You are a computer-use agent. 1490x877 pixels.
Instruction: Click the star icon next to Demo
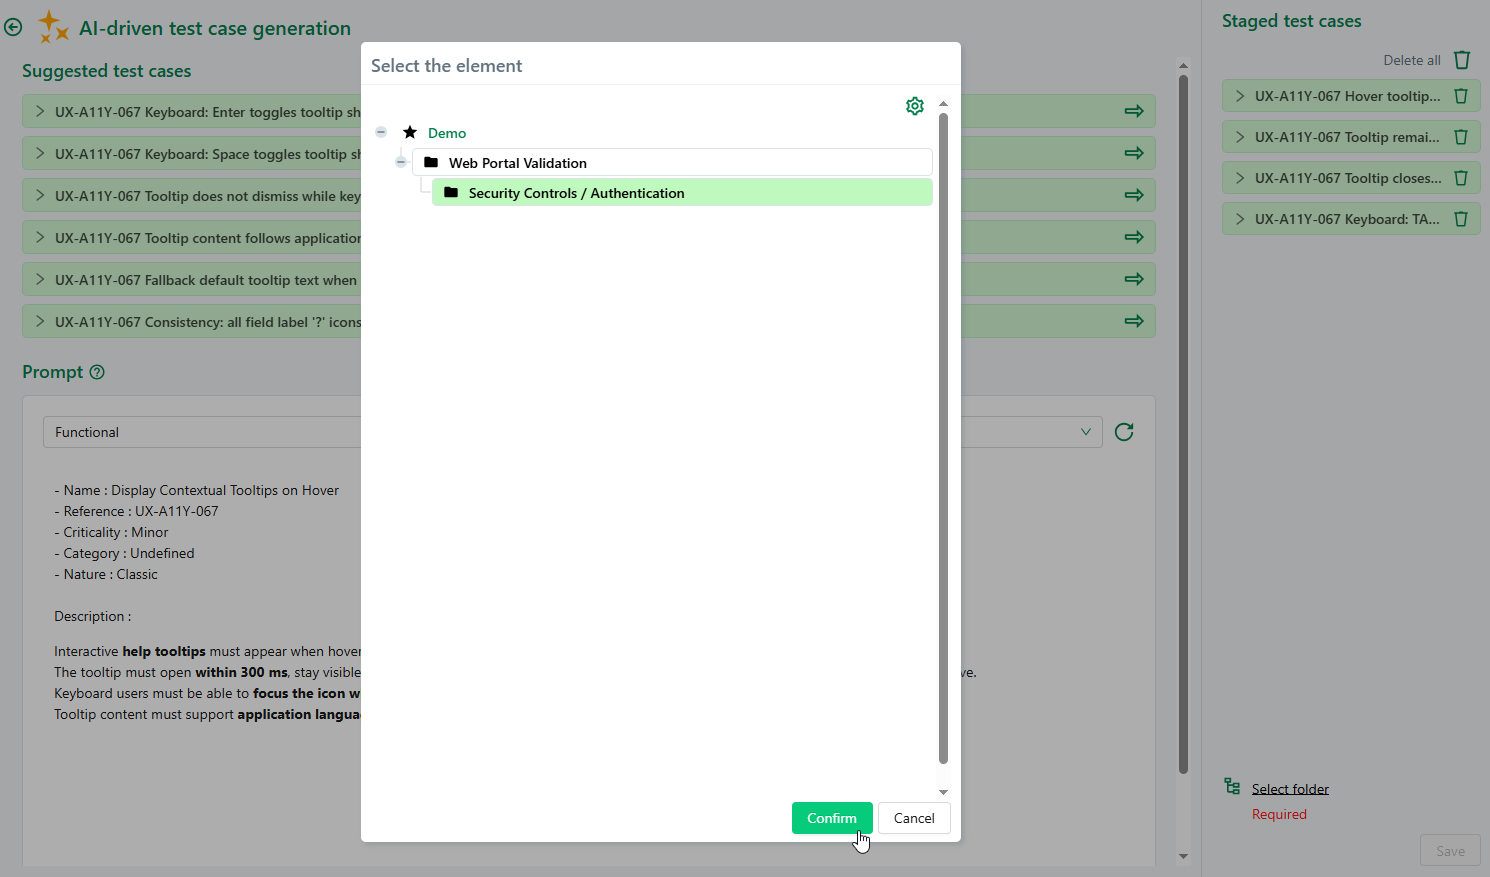point(409,132)
